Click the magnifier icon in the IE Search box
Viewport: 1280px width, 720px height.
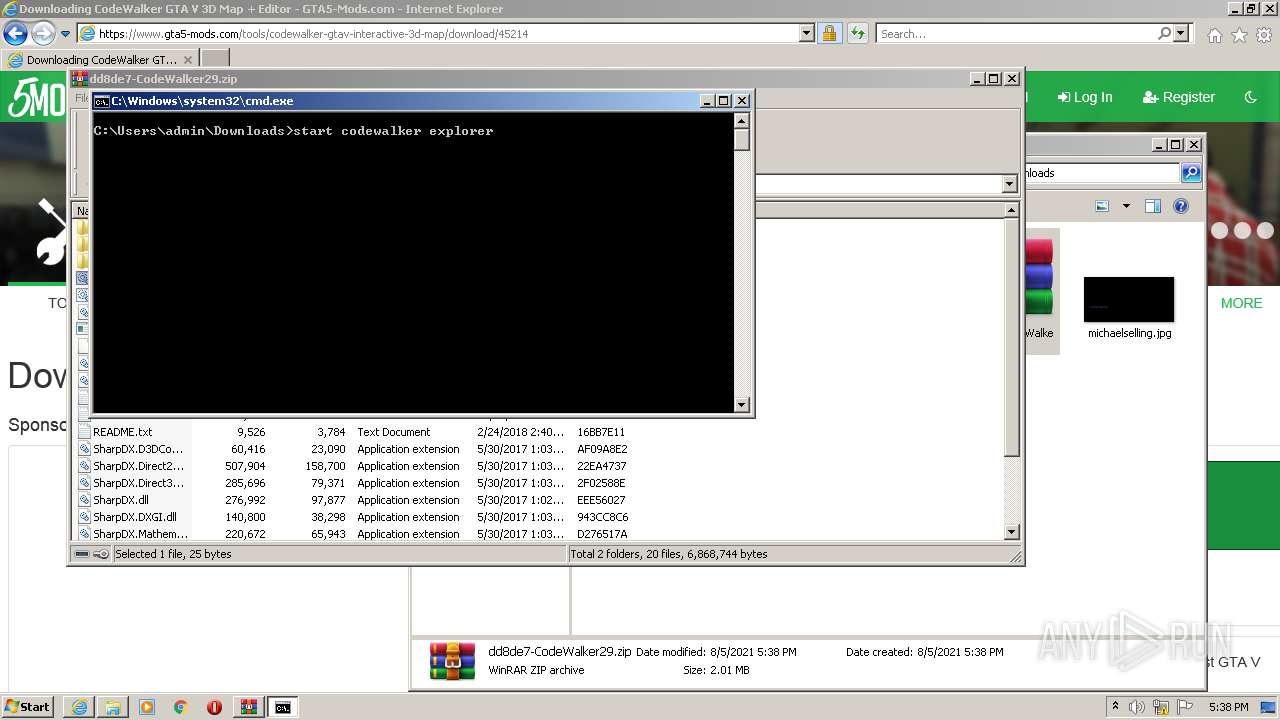(1164, 33)
